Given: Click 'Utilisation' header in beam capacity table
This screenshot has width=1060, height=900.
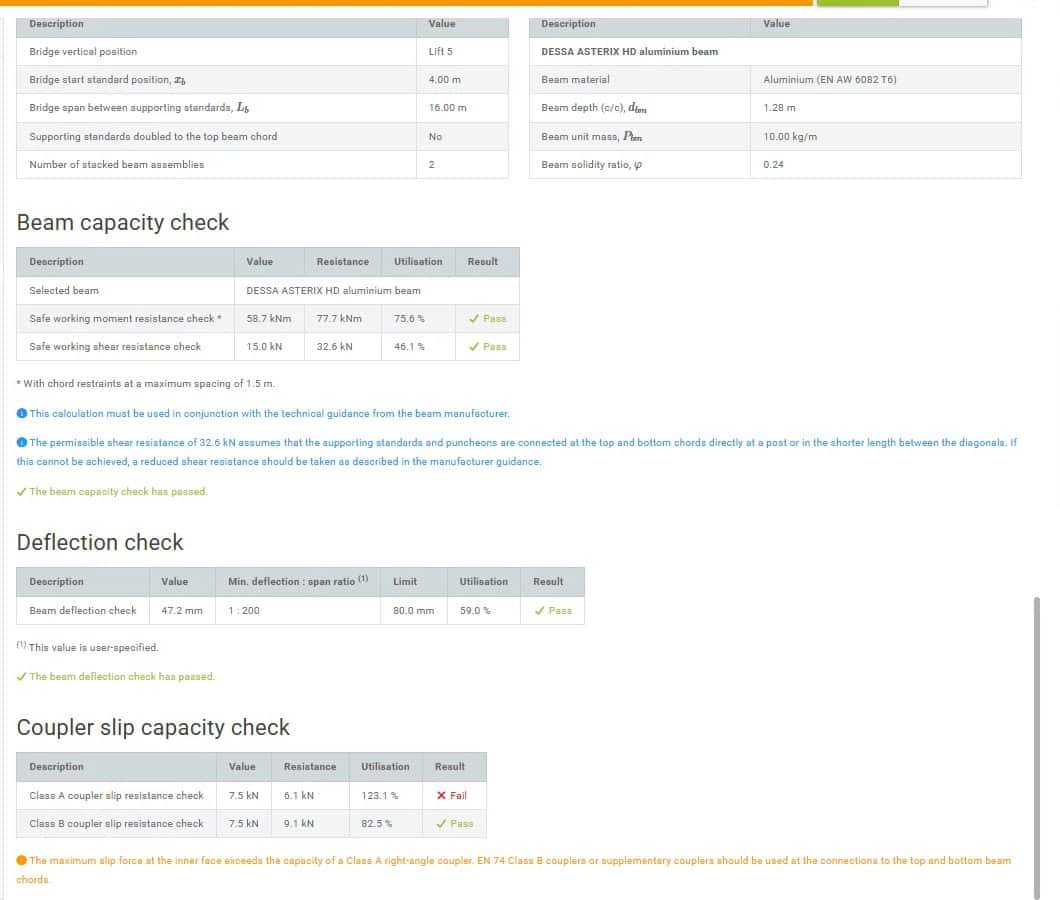Looking at the screenshot, I should [418, 262].
